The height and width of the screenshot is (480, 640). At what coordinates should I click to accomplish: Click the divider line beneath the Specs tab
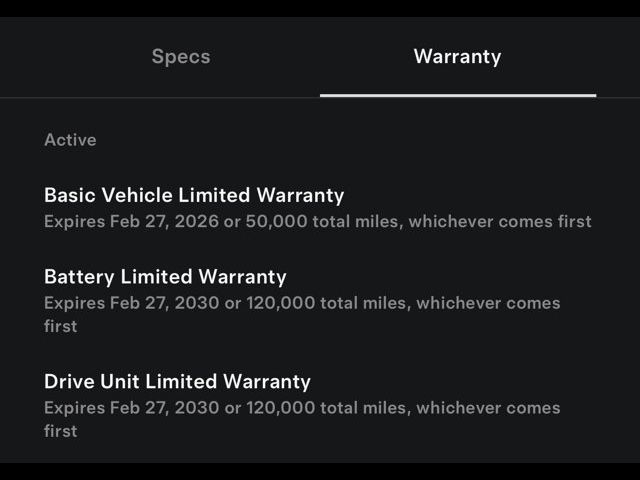181,97
